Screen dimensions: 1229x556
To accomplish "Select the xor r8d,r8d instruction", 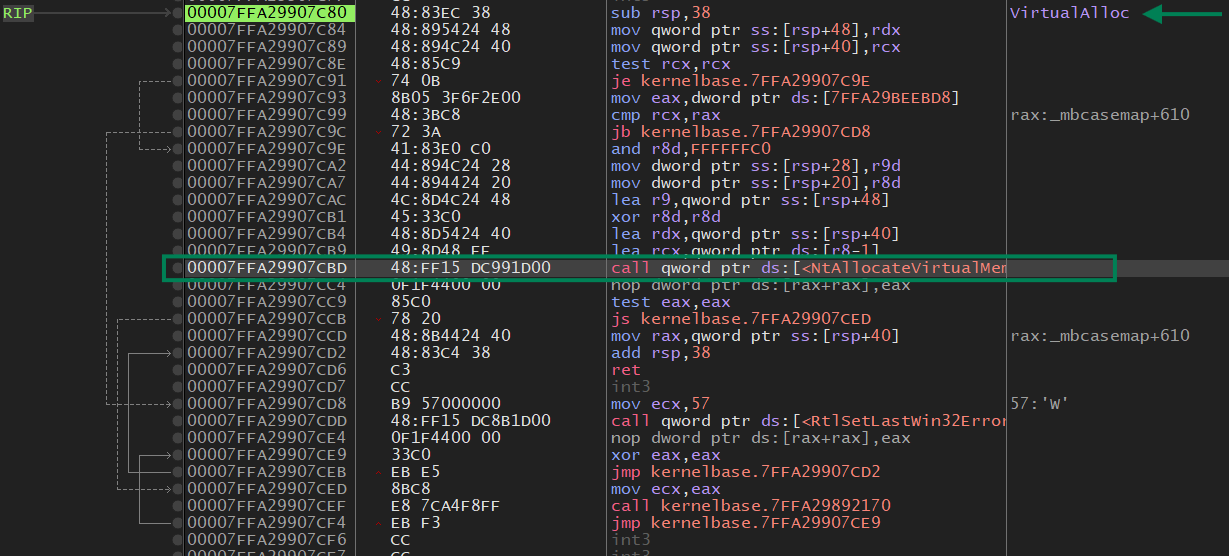I will pyautogui.click(x=665, y=217).
